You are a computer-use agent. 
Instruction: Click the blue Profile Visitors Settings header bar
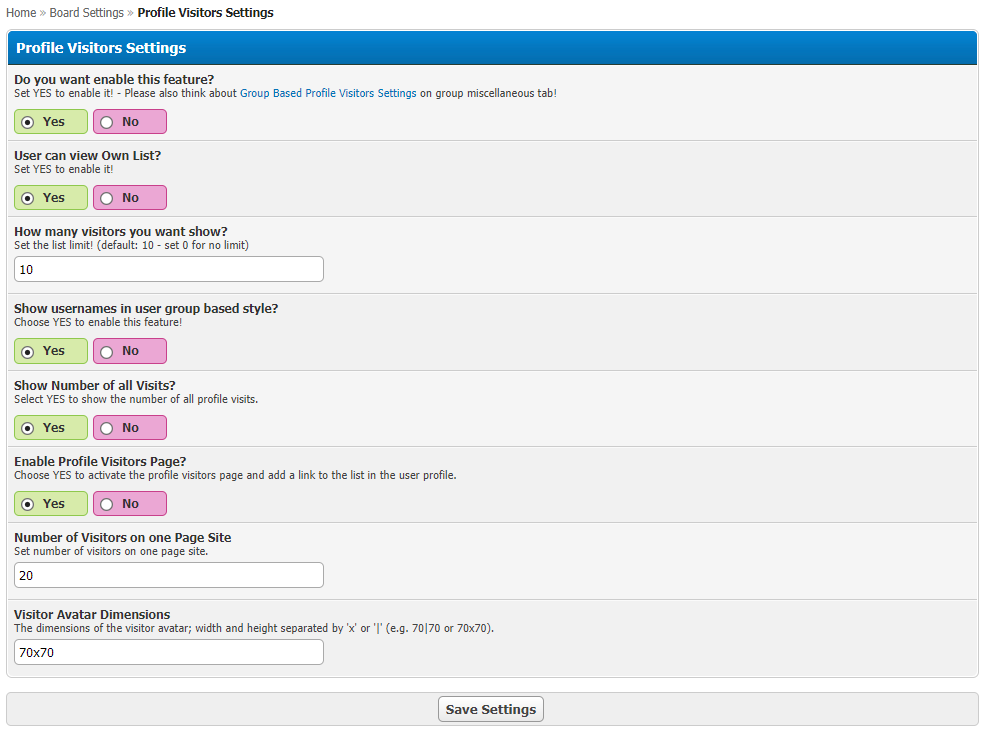492,48
